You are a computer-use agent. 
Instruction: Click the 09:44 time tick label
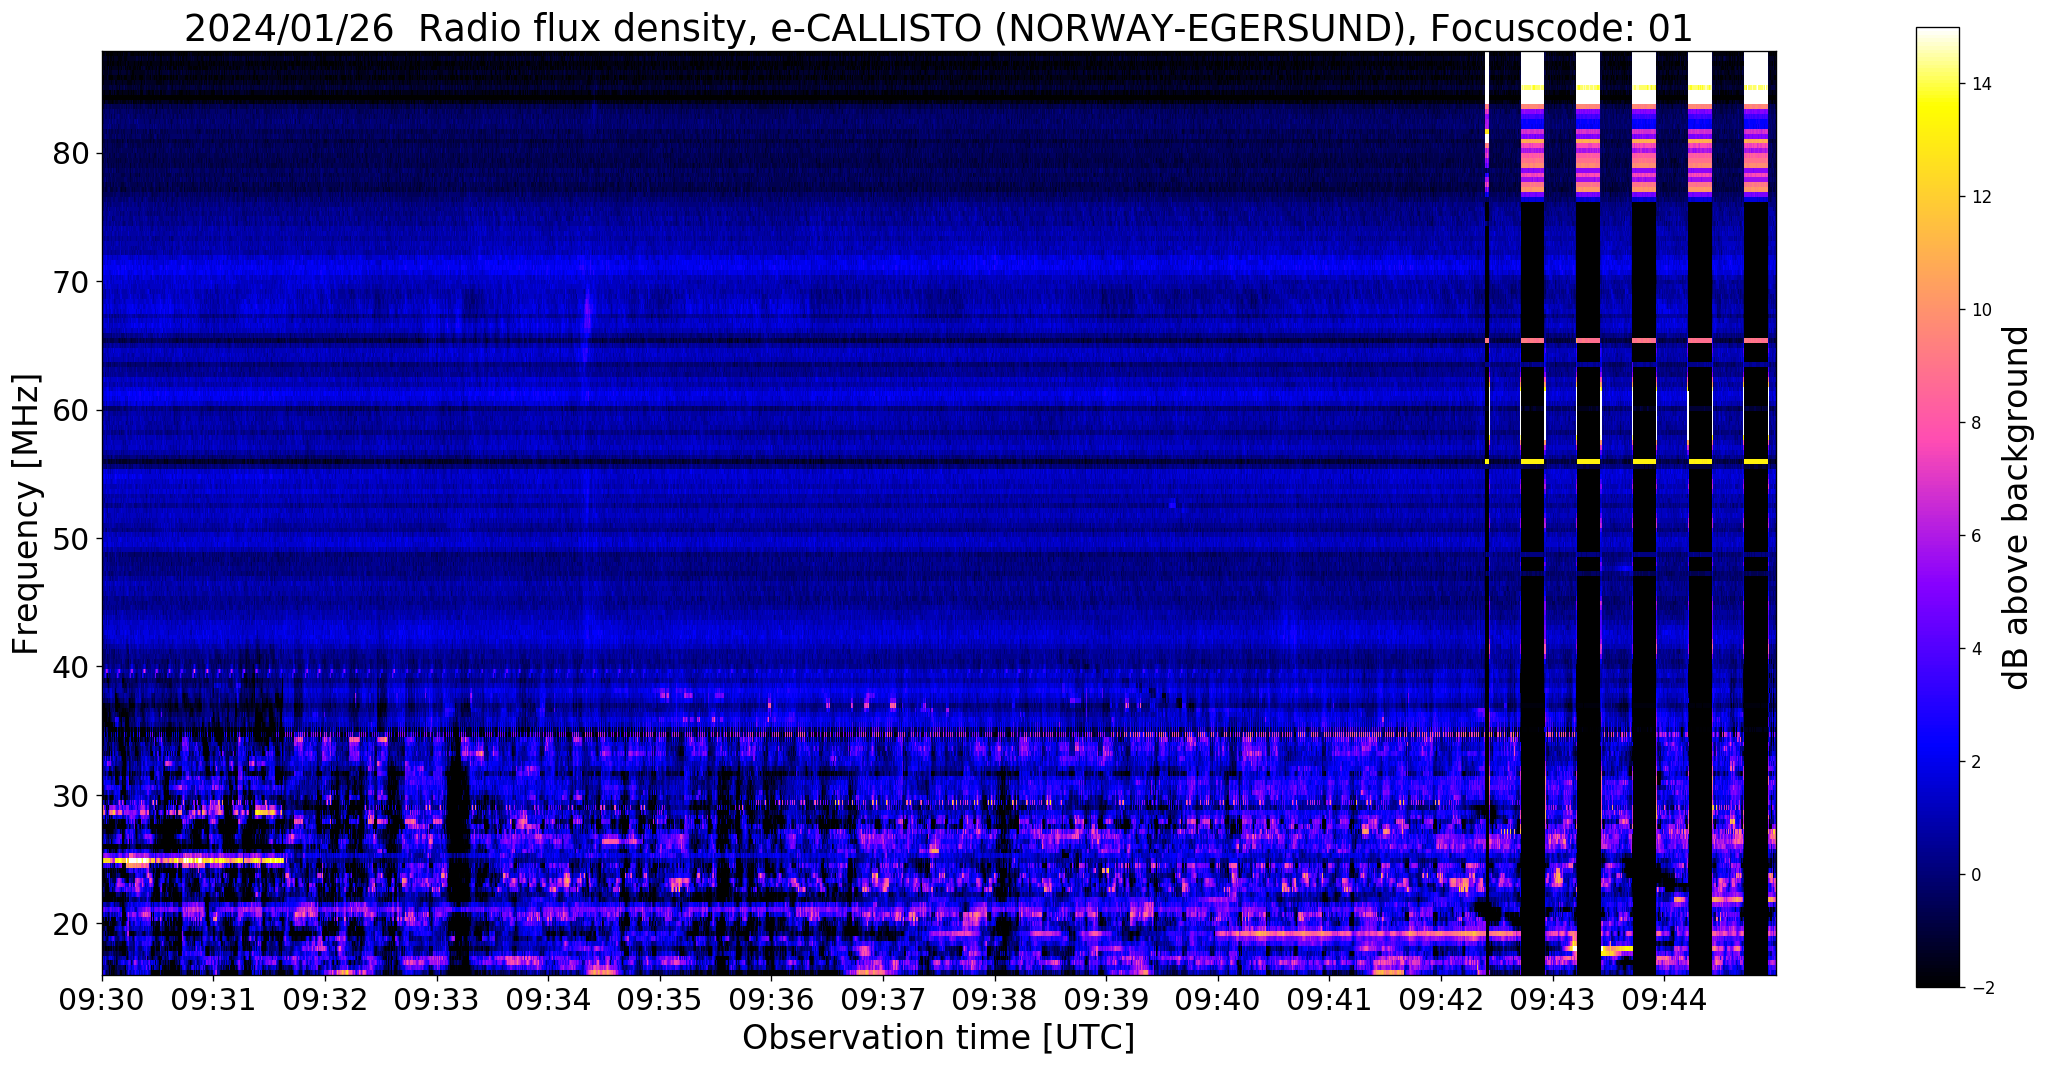tap(1663, 998)
